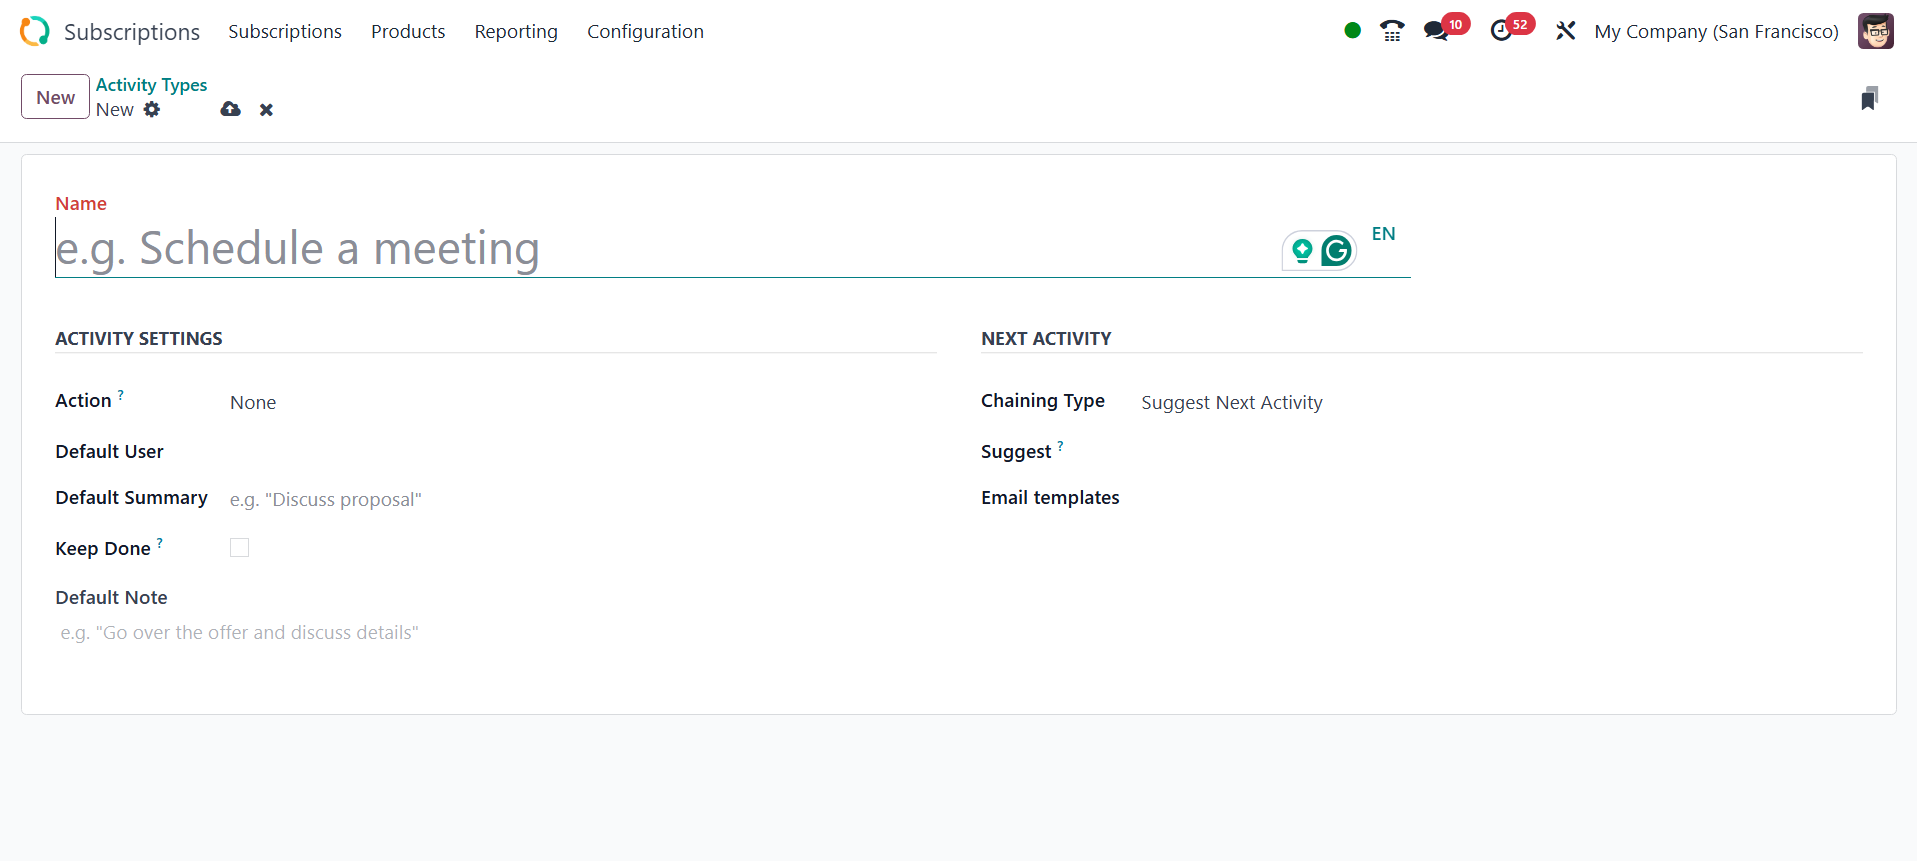Open the Configuration menu
Image resolution: width=1917 pixels, height=861 pixels.
click(x=645, y=31)
